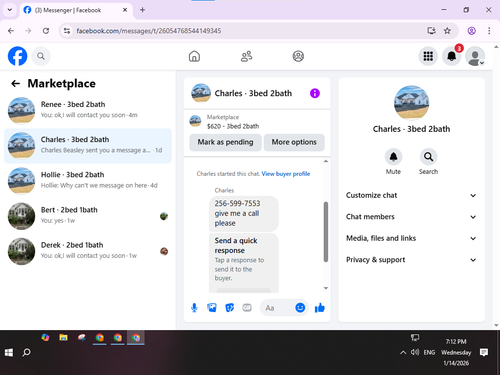This screenshot has height=375, width=500.
Task: Click the More options button
Action: [294, 142]
